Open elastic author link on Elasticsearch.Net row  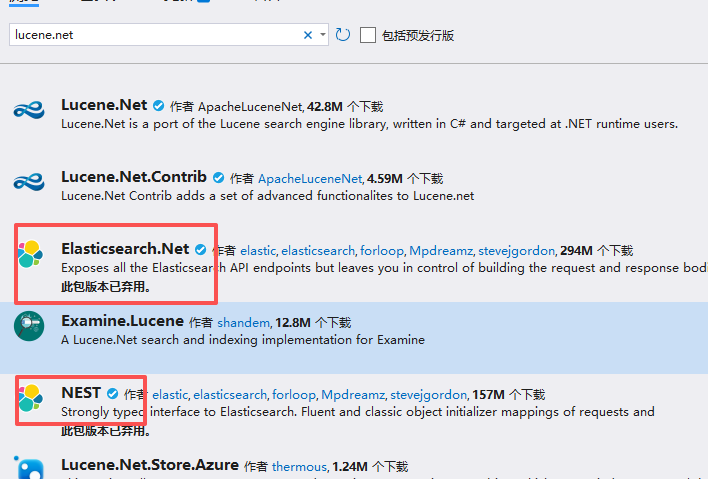point(258,251)
